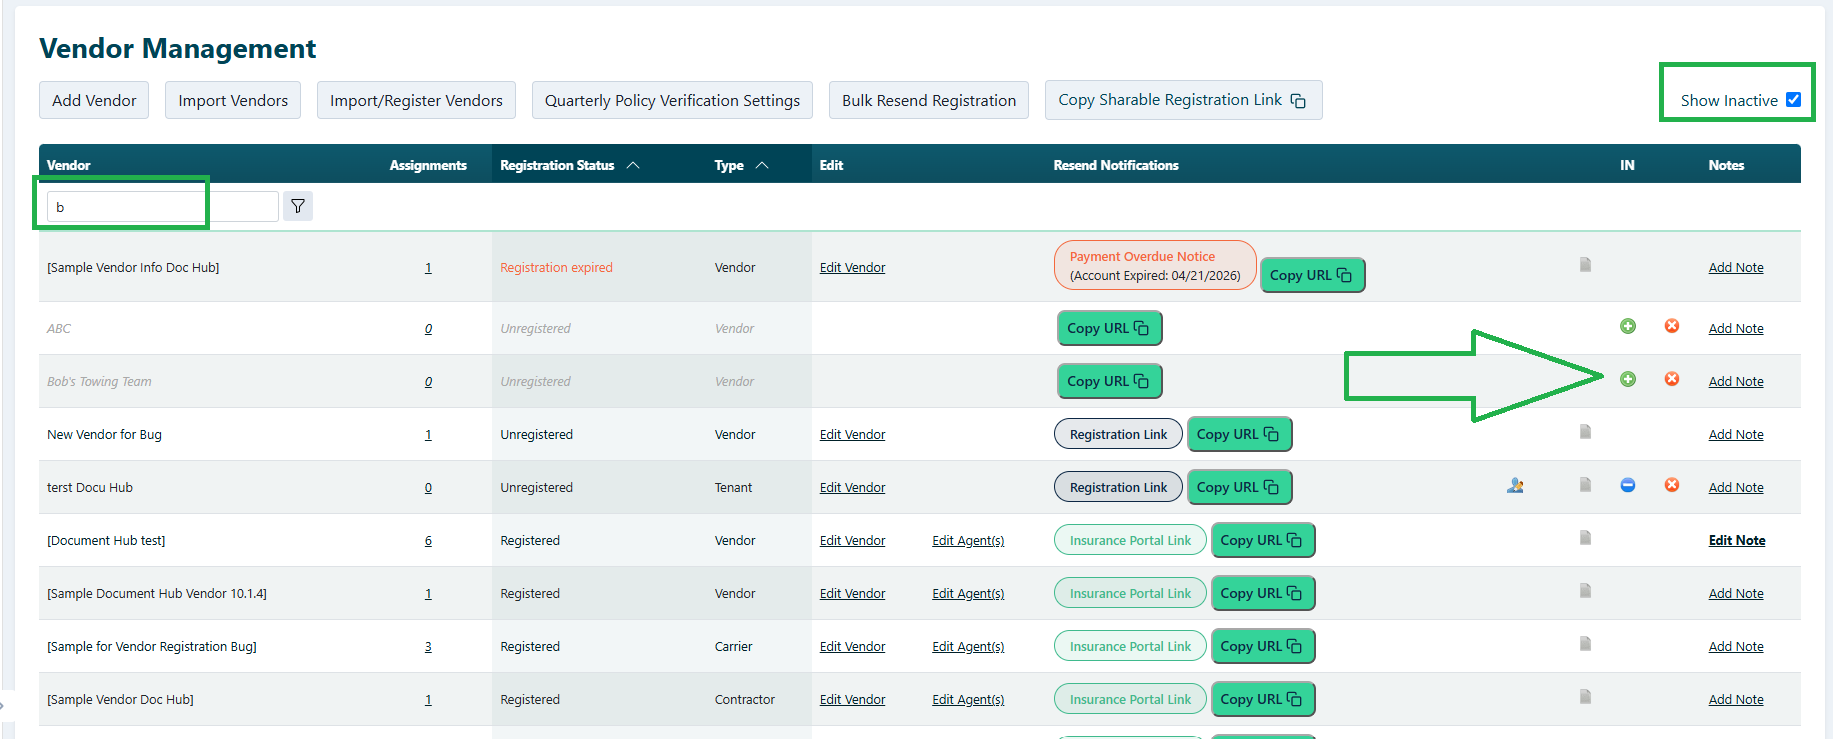
Task: Copy URL for Bob's Towing Team
Action: click(1109, 381)
